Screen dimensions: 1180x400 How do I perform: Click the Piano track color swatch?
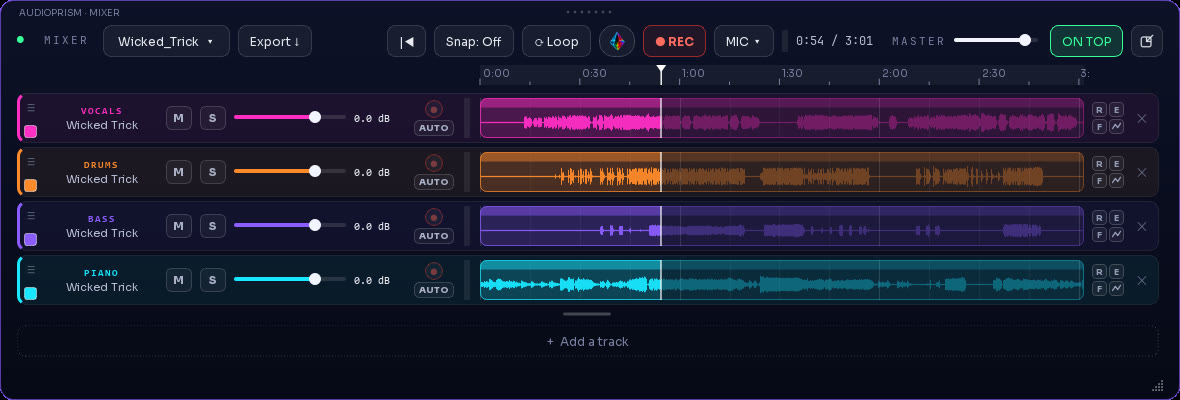click(31, 294)
